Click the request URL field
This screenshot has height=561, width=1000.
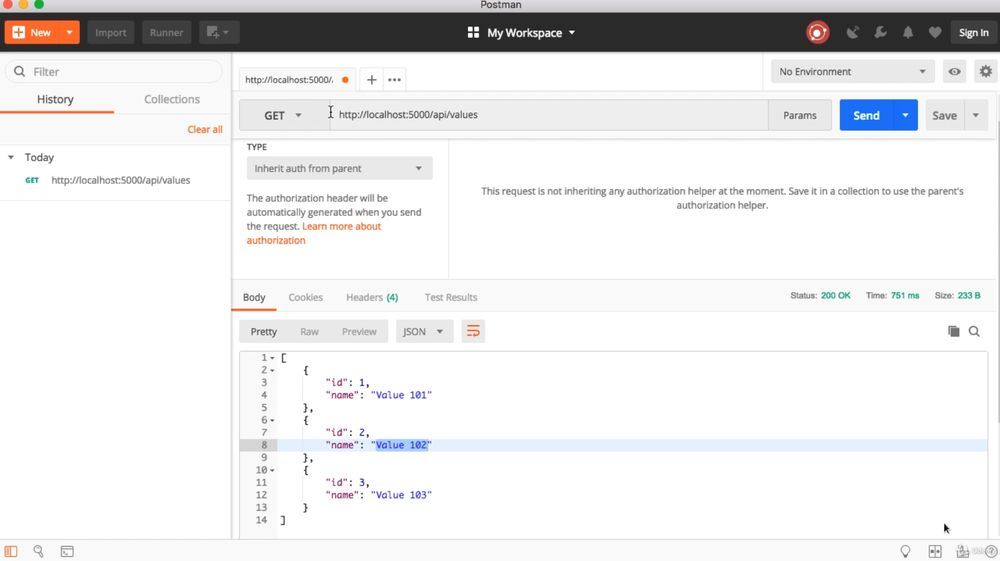pyautogui.click(x=550, y=115)
